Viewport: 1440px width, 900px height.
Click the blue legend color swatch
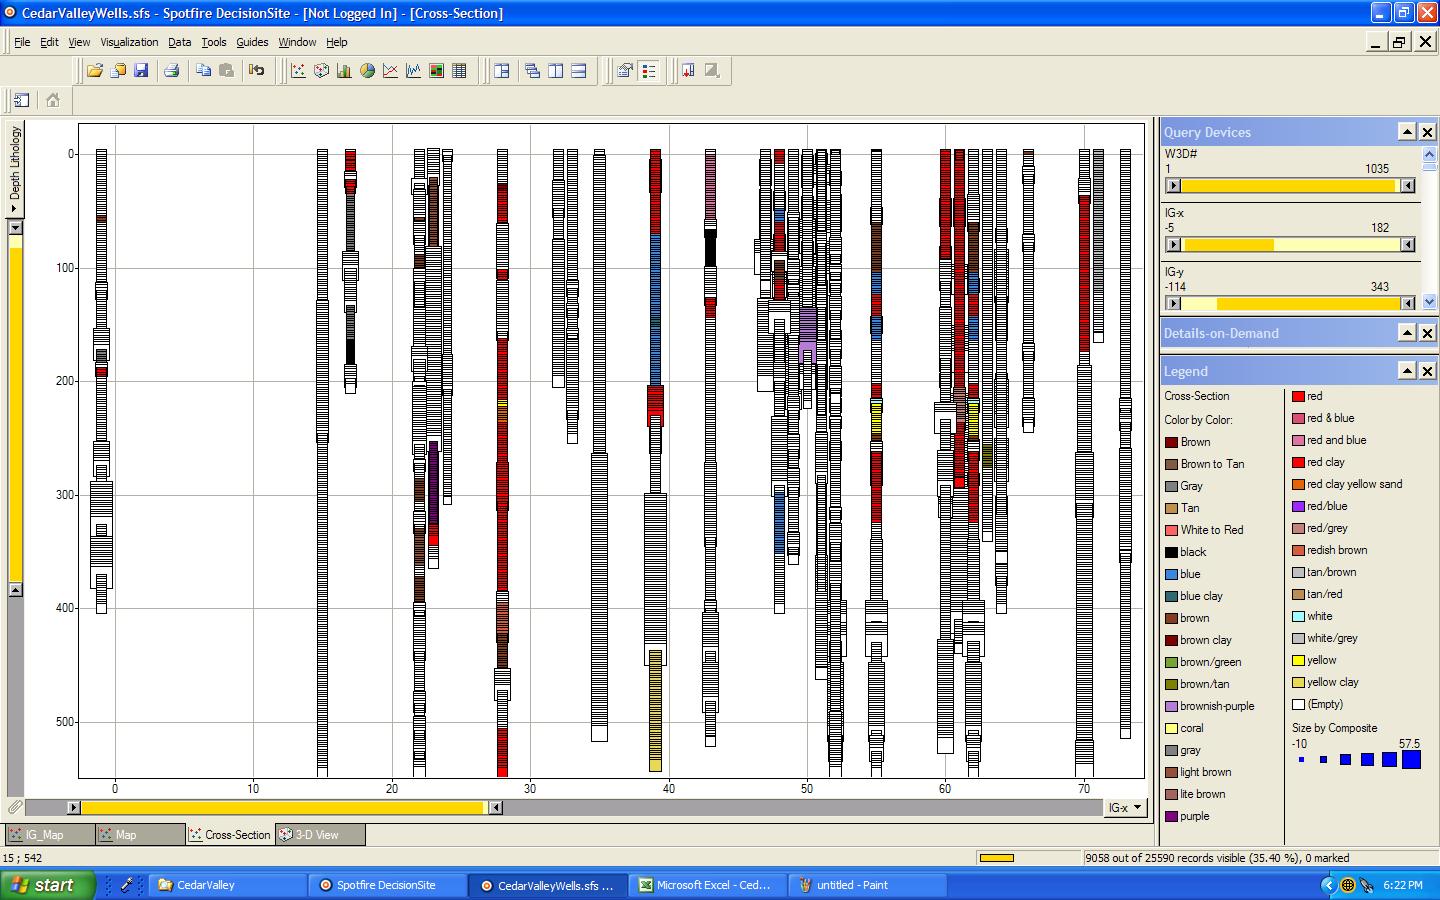tap(1171, 574)
